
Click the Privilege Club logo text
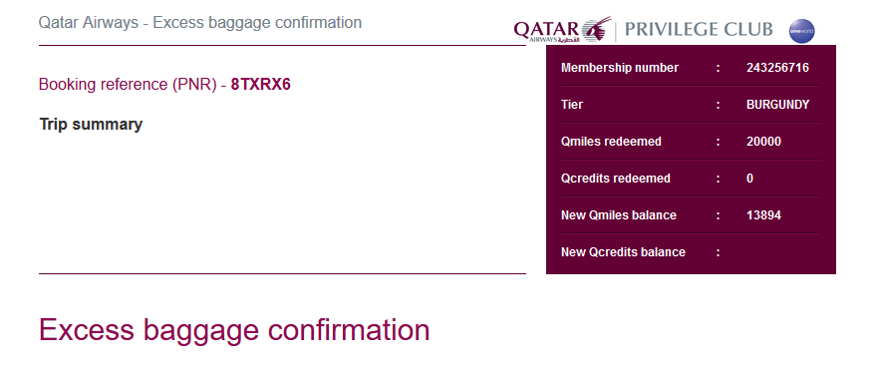[x=698, y=29]
